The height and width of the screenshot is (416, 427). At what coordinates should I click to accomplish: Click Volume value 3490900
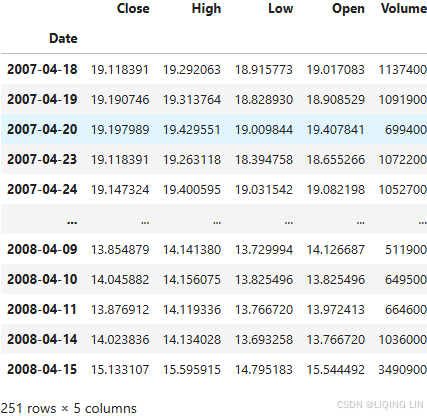tap(403, 370)
